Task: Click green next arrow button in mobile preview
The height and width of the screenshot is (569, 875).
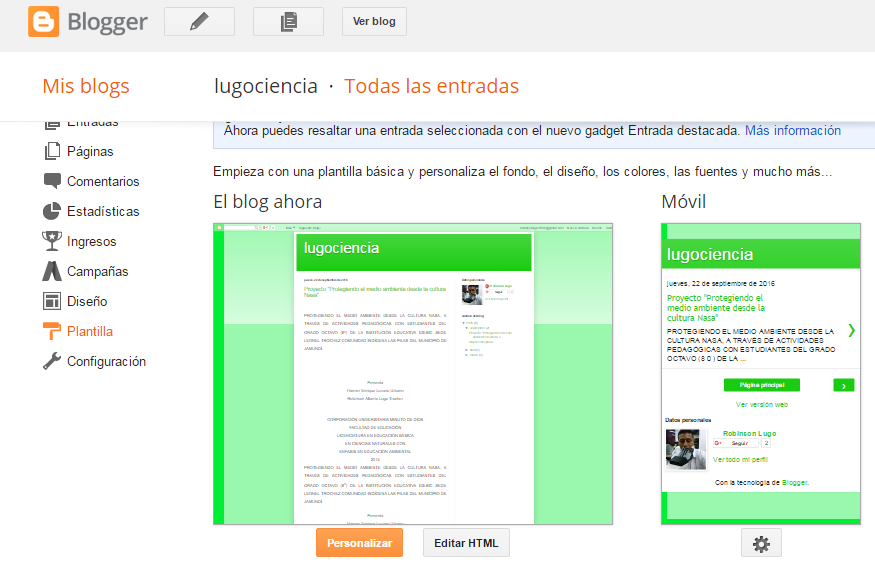Action: (844, 385)
